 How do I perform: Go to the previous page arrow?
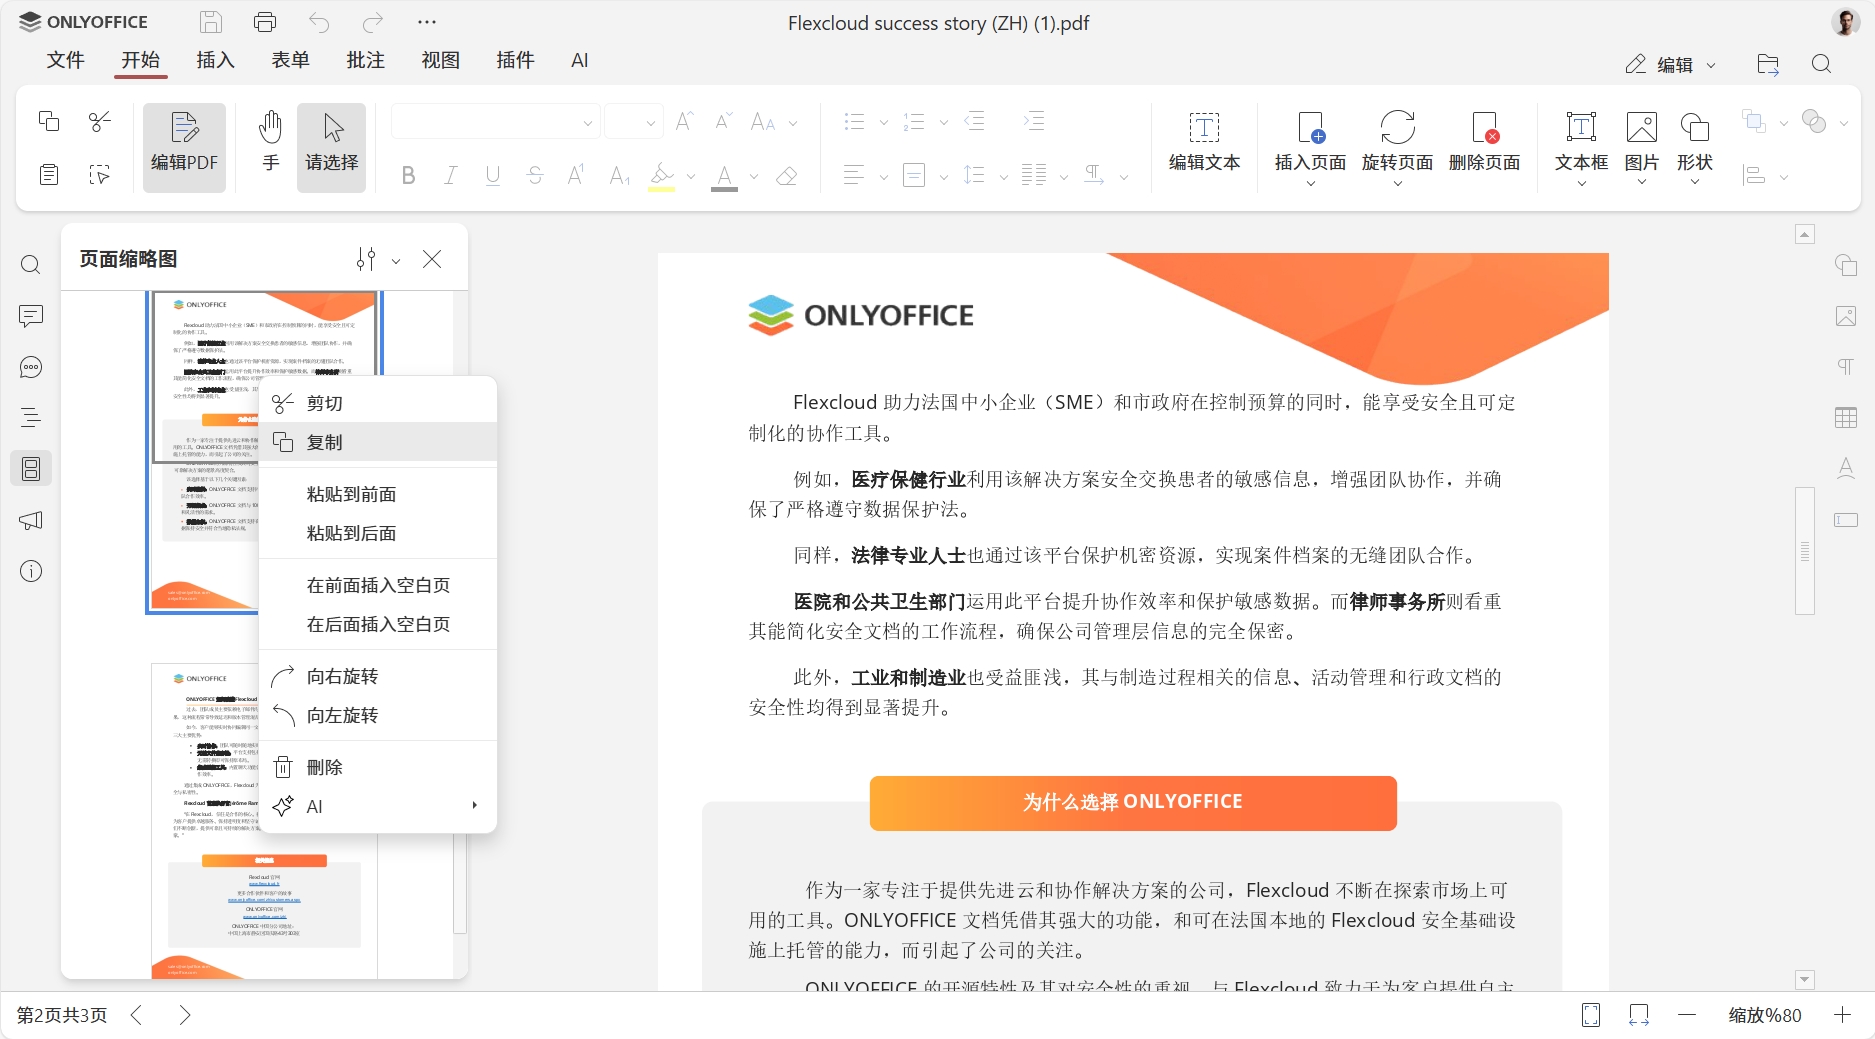137,1015
